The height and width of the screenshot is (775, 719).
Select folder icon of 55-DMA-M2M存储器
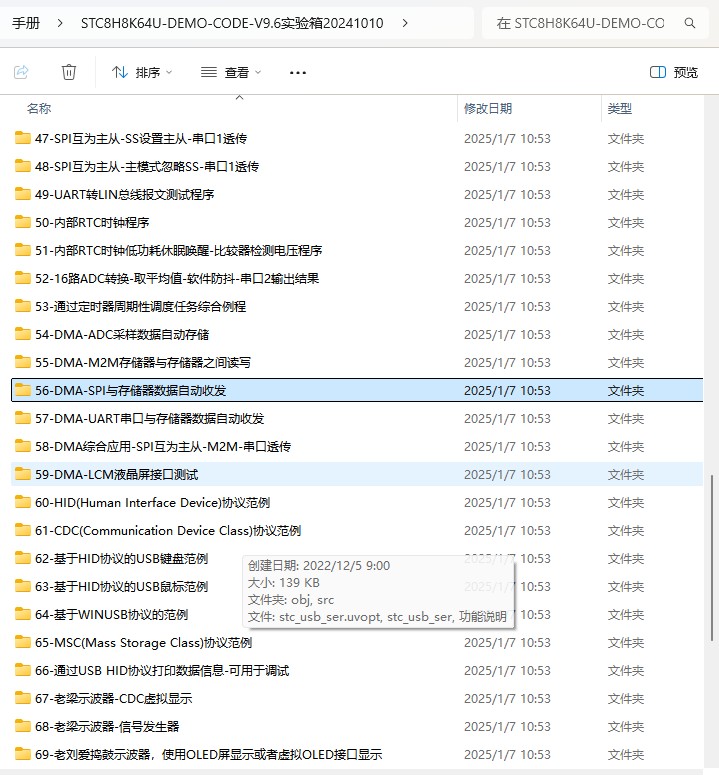pyautogui.click(x=23, y=362)
